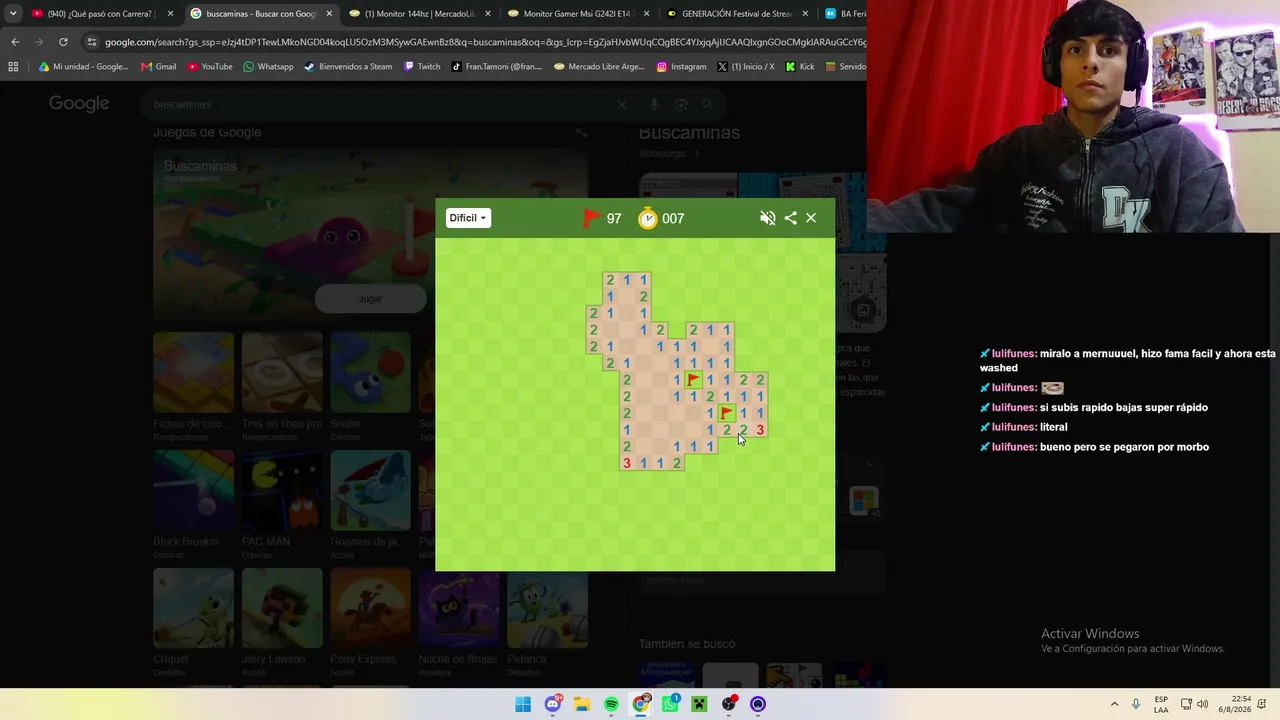Viewport: 1280px width, 720px height.
Task: Open the '(1) Inicio / X' bookmark
Action: tap(746, 67)
